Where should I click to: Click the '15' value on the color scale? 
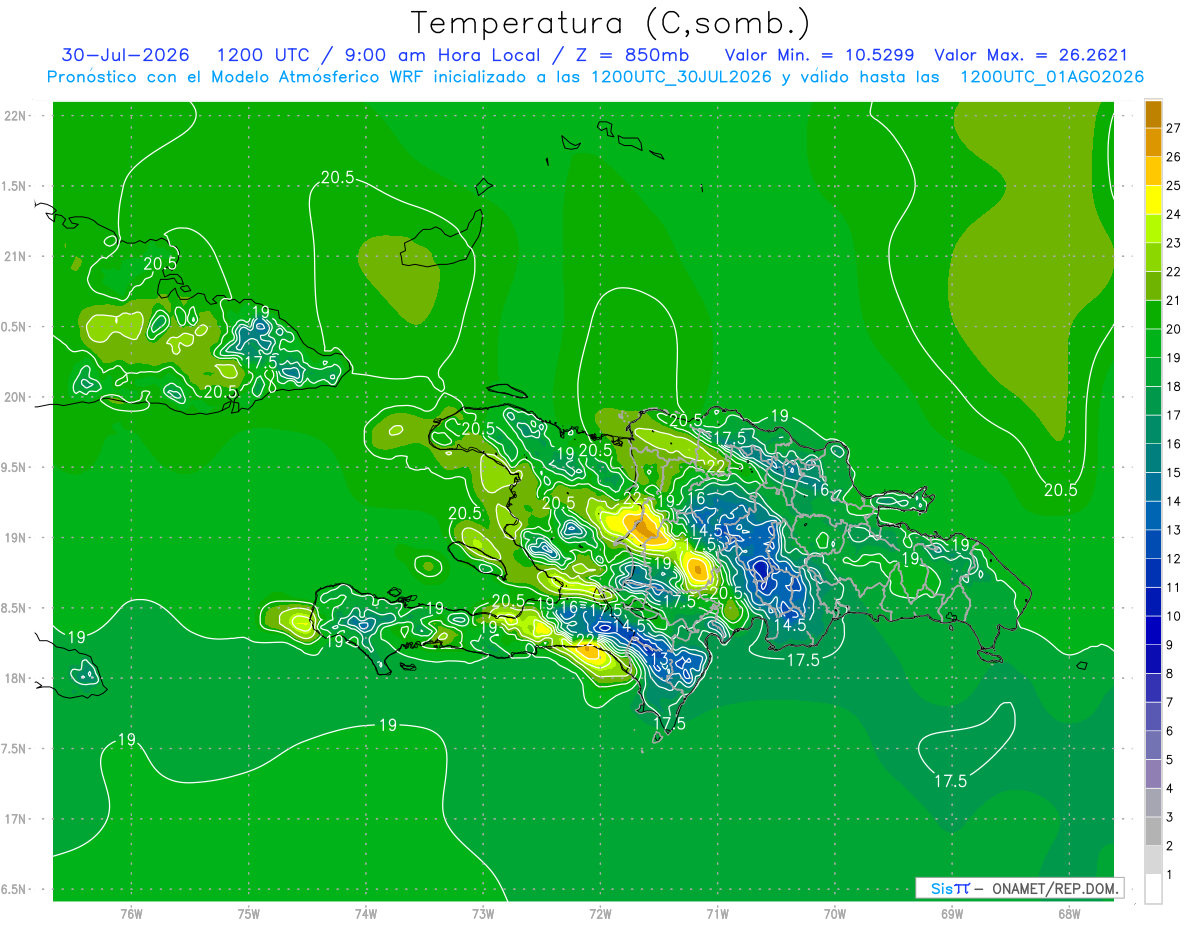point(1173,472)
